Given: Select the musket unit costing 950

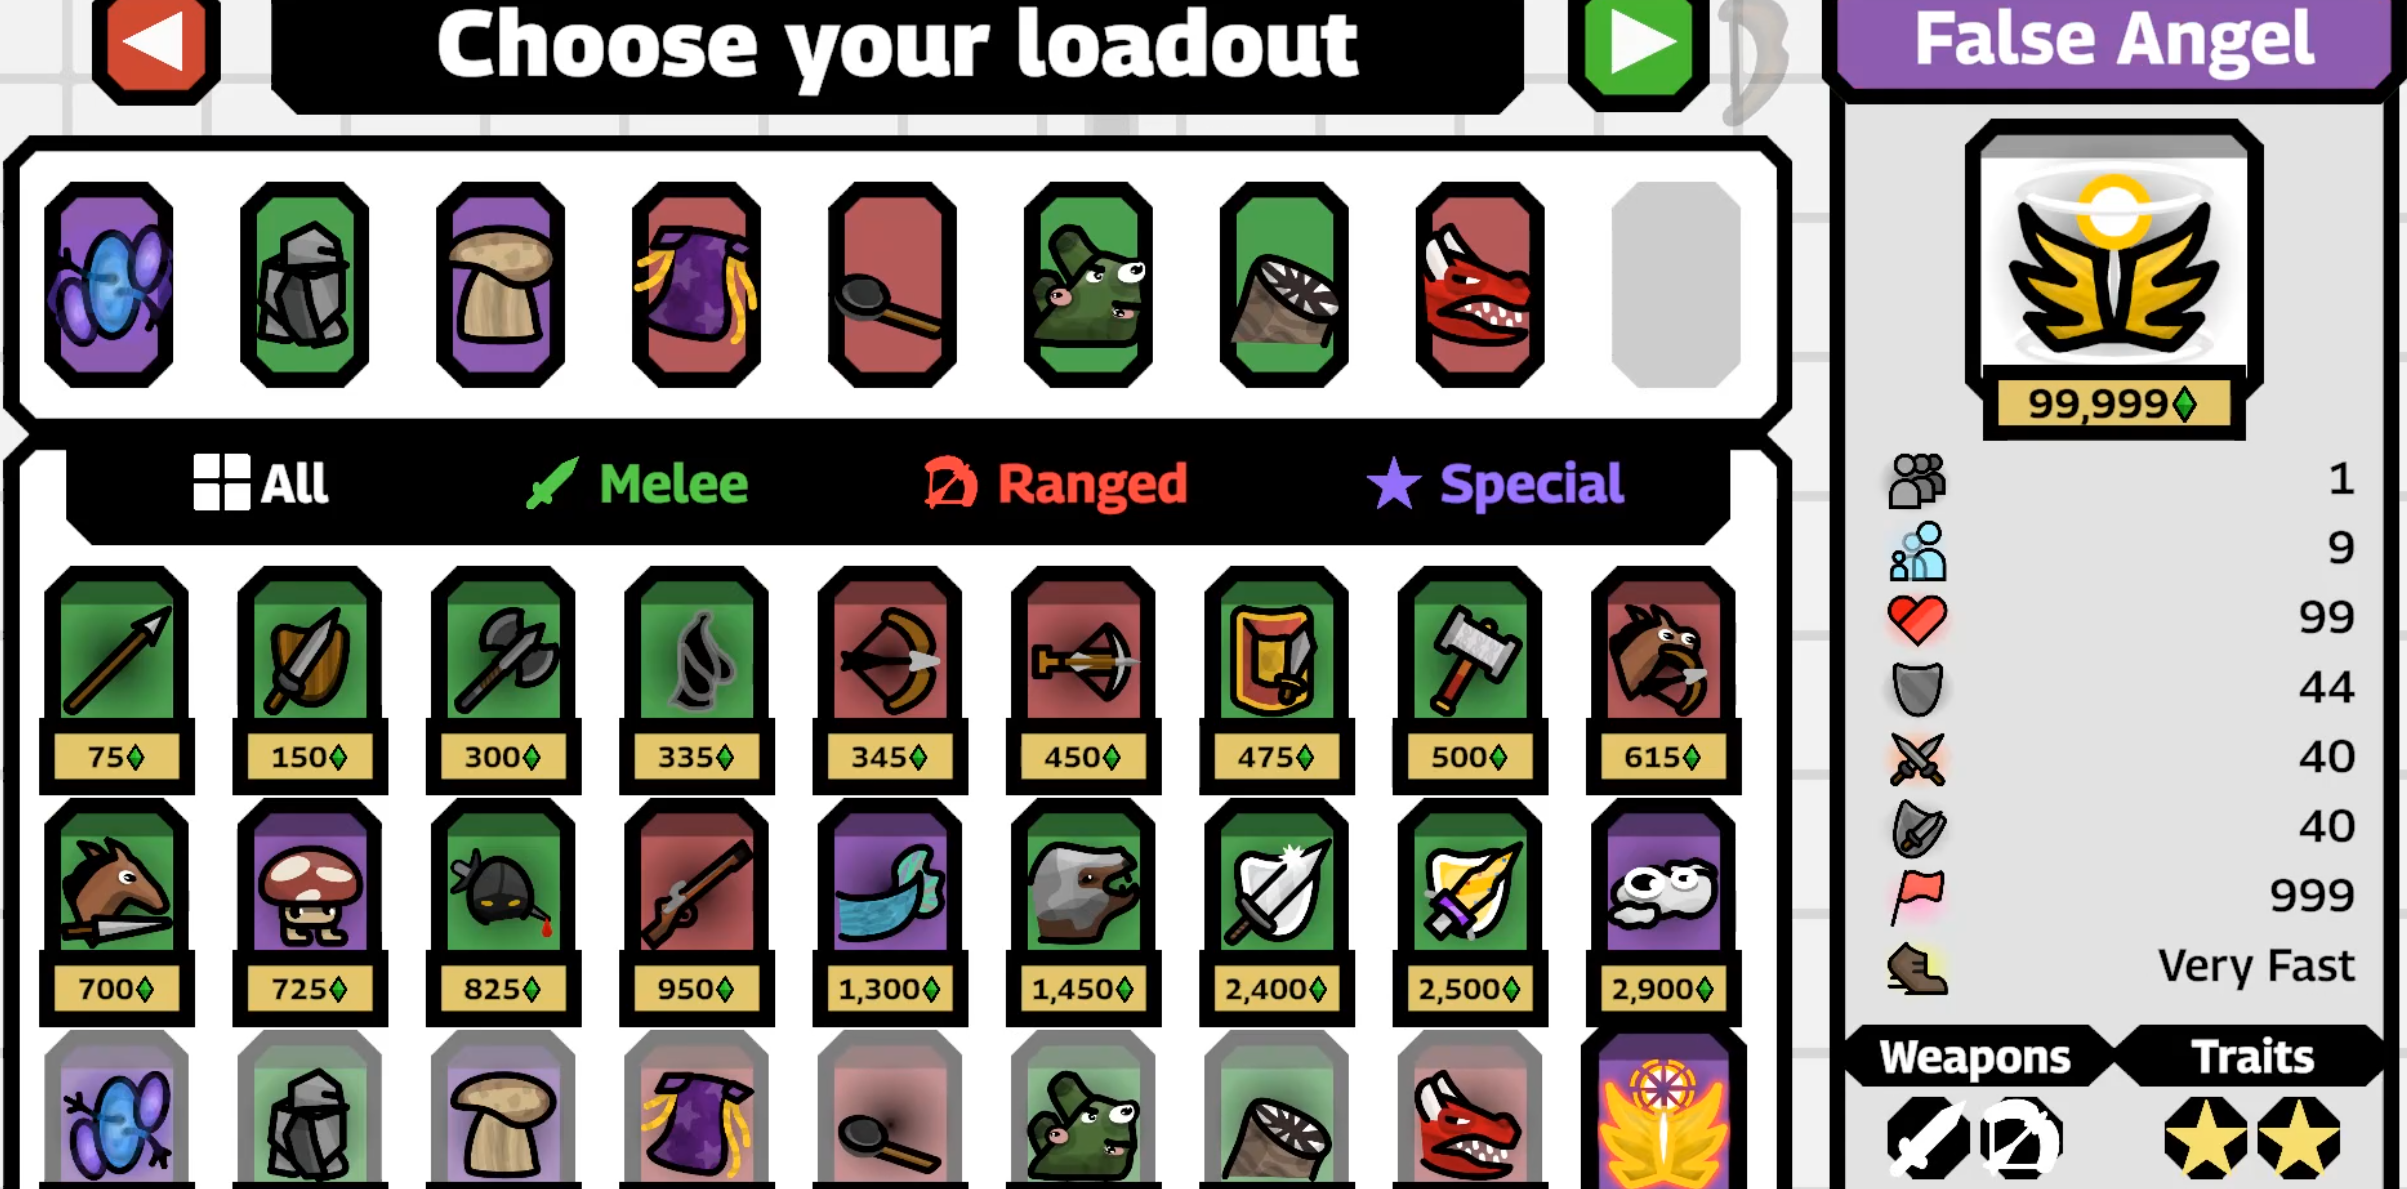Looking at the screenshot, I should [696, 912].
